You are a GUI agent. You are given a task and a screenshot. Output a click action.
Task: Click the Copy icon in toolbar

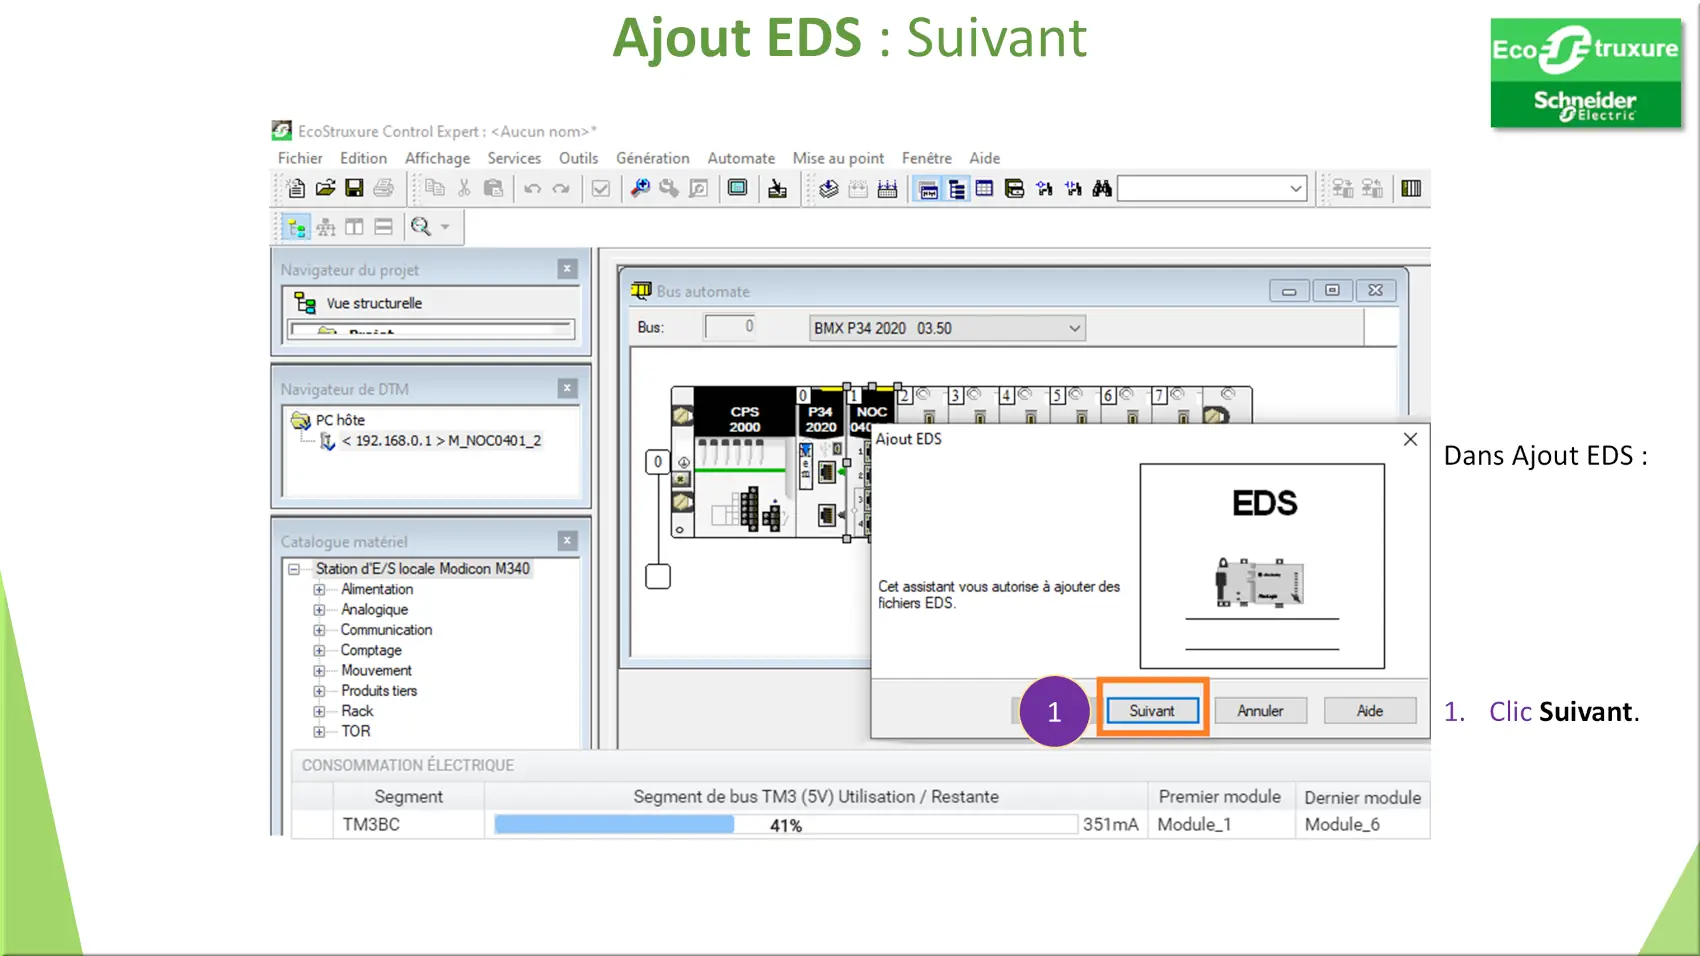[x=435, y=188]
